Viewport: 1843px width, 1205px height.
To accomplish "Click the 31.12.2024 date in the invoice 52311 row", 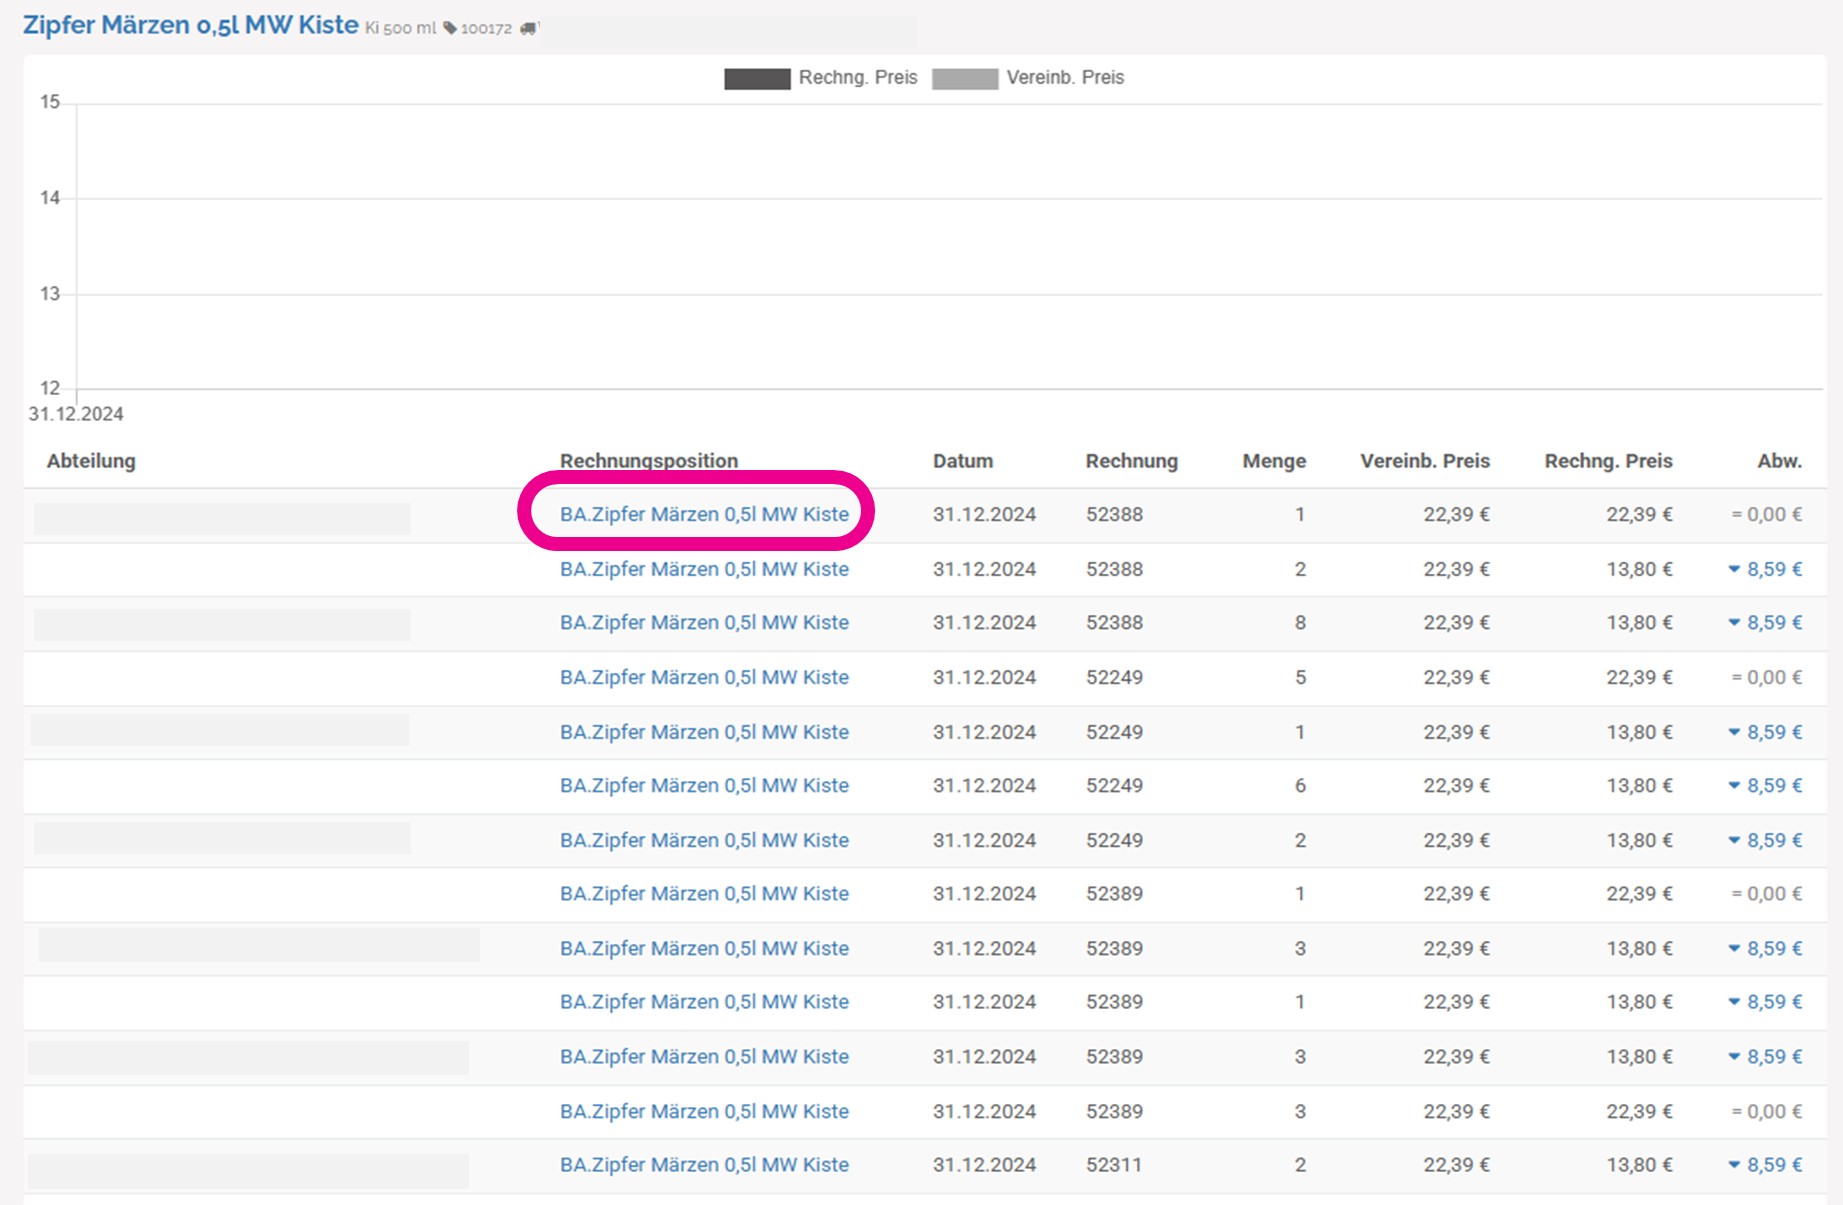I will [x=984, y=1164].
